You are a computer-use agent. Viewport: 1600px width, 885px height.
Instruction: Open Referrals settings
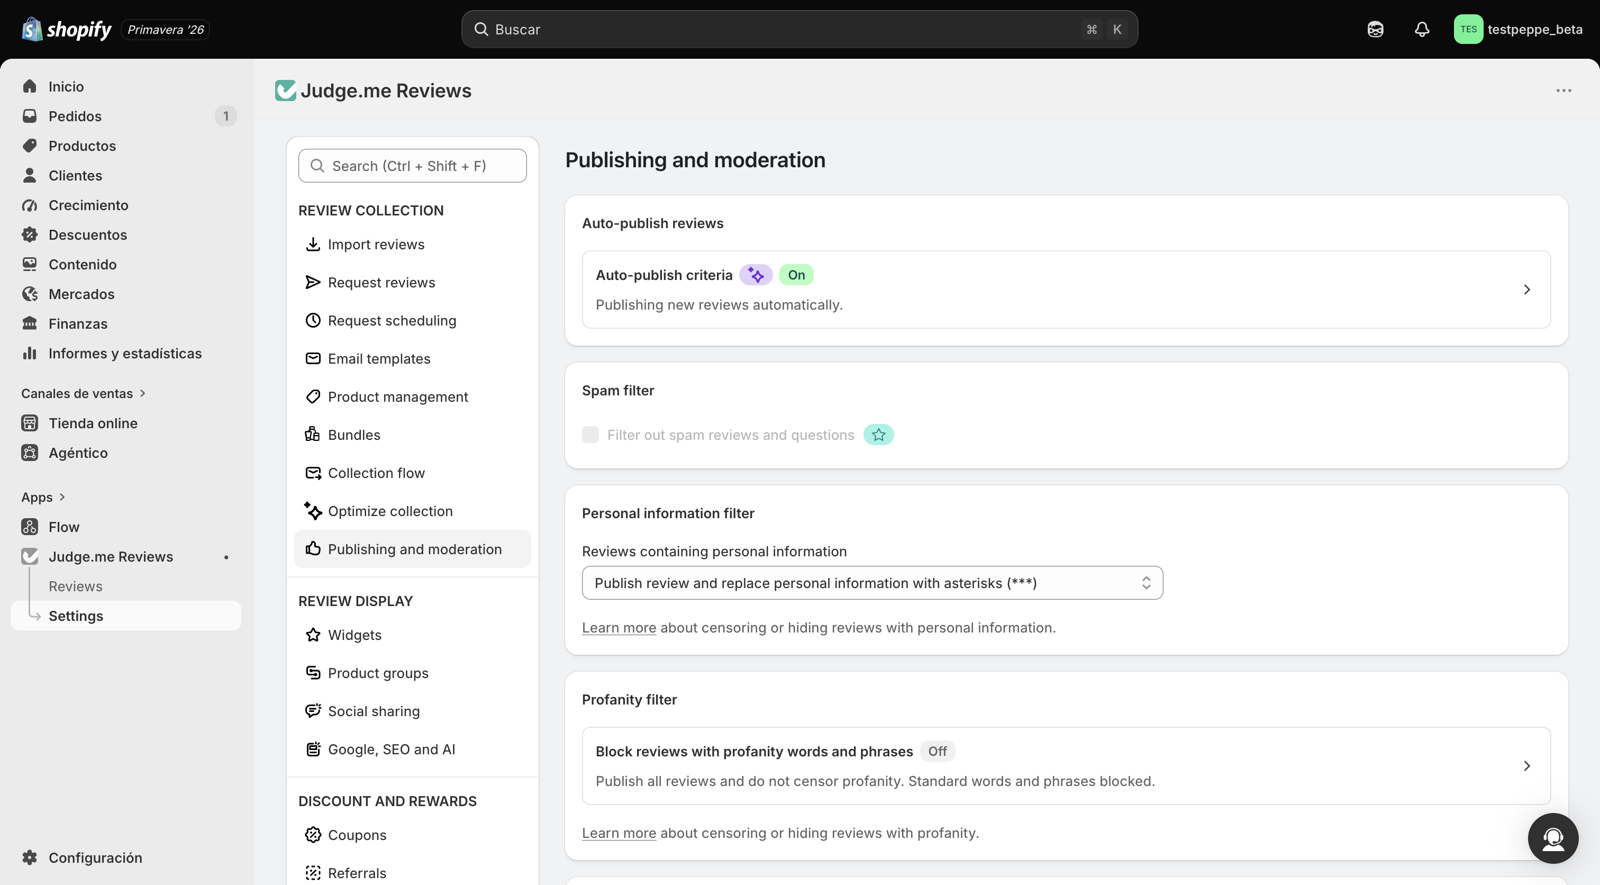(412, 873)
